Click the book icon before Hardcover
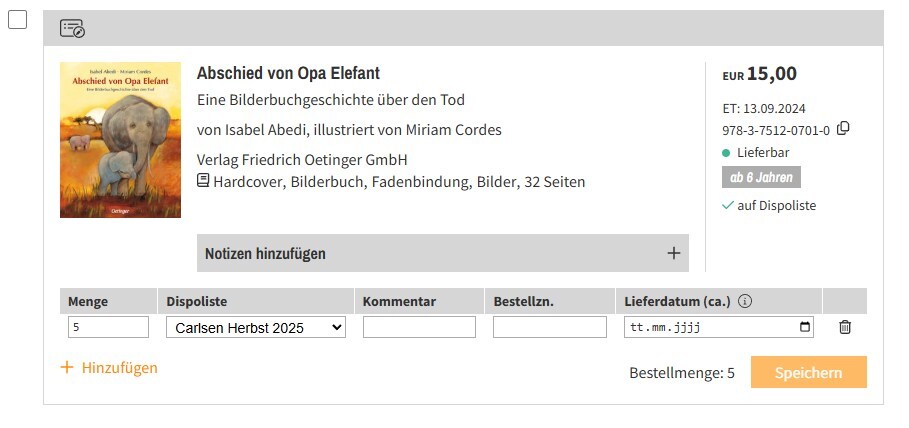 (203, 181)
